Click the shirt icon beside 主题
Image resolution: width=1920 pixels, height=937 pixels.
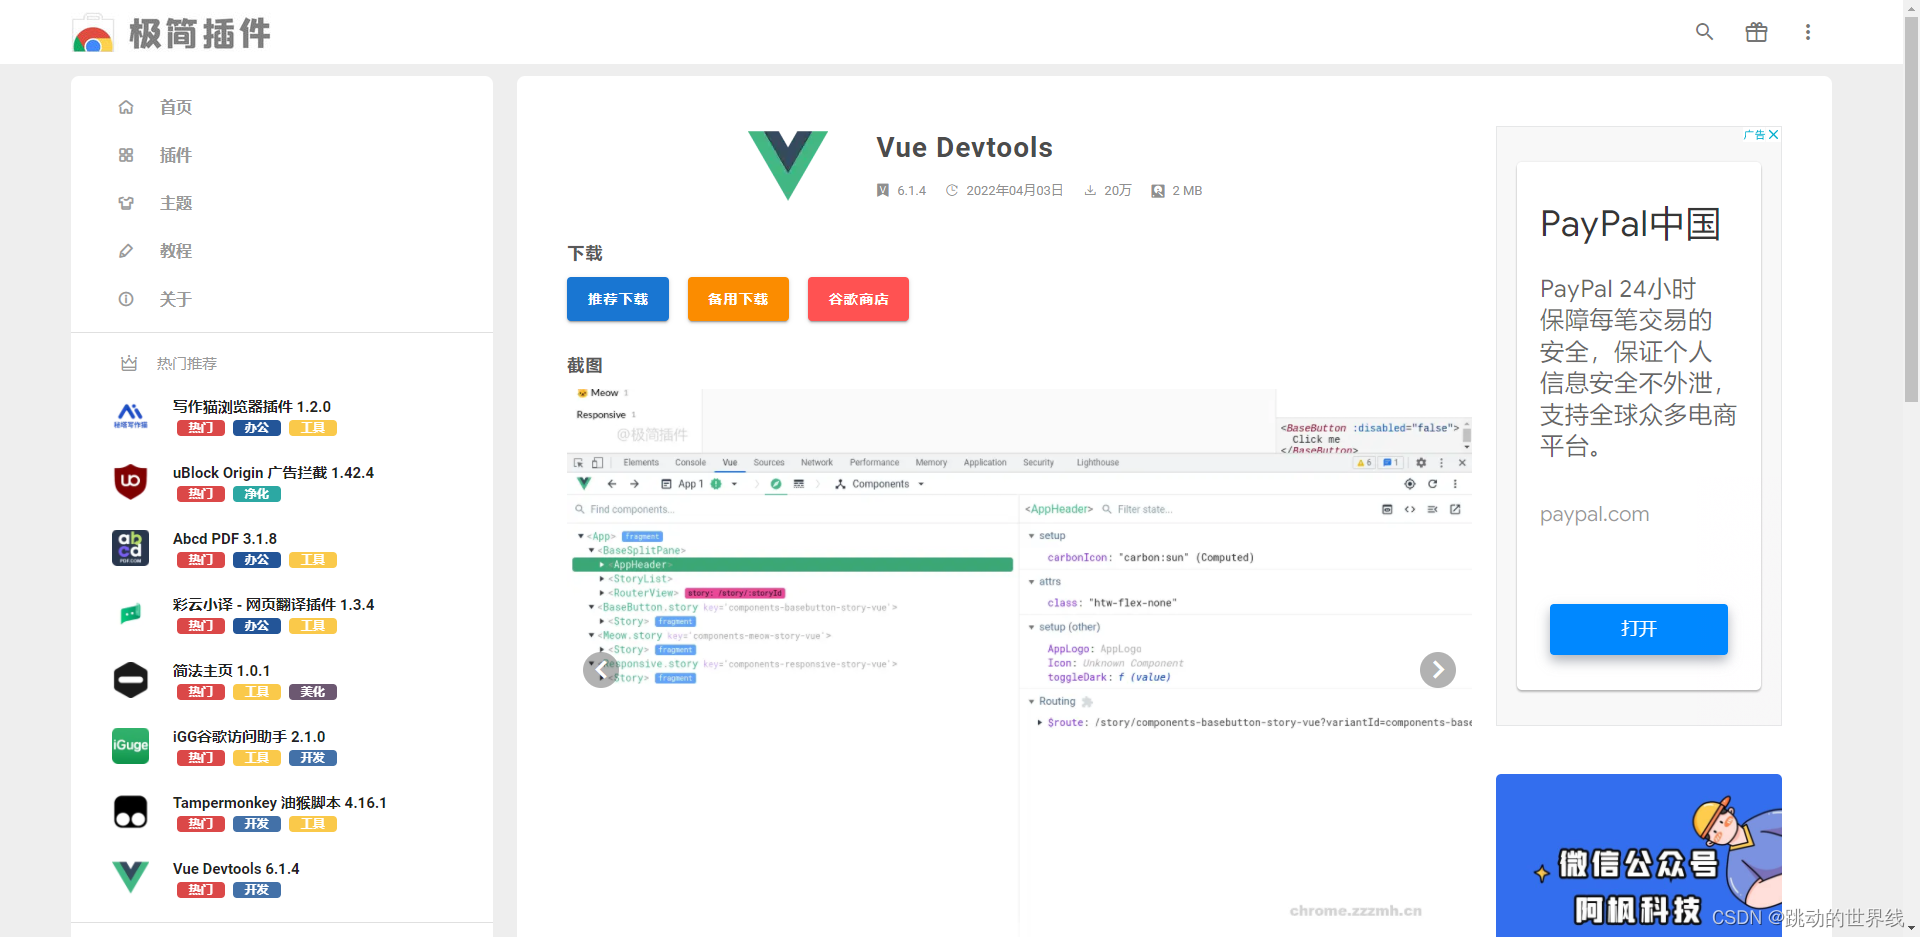click(126, 203)
